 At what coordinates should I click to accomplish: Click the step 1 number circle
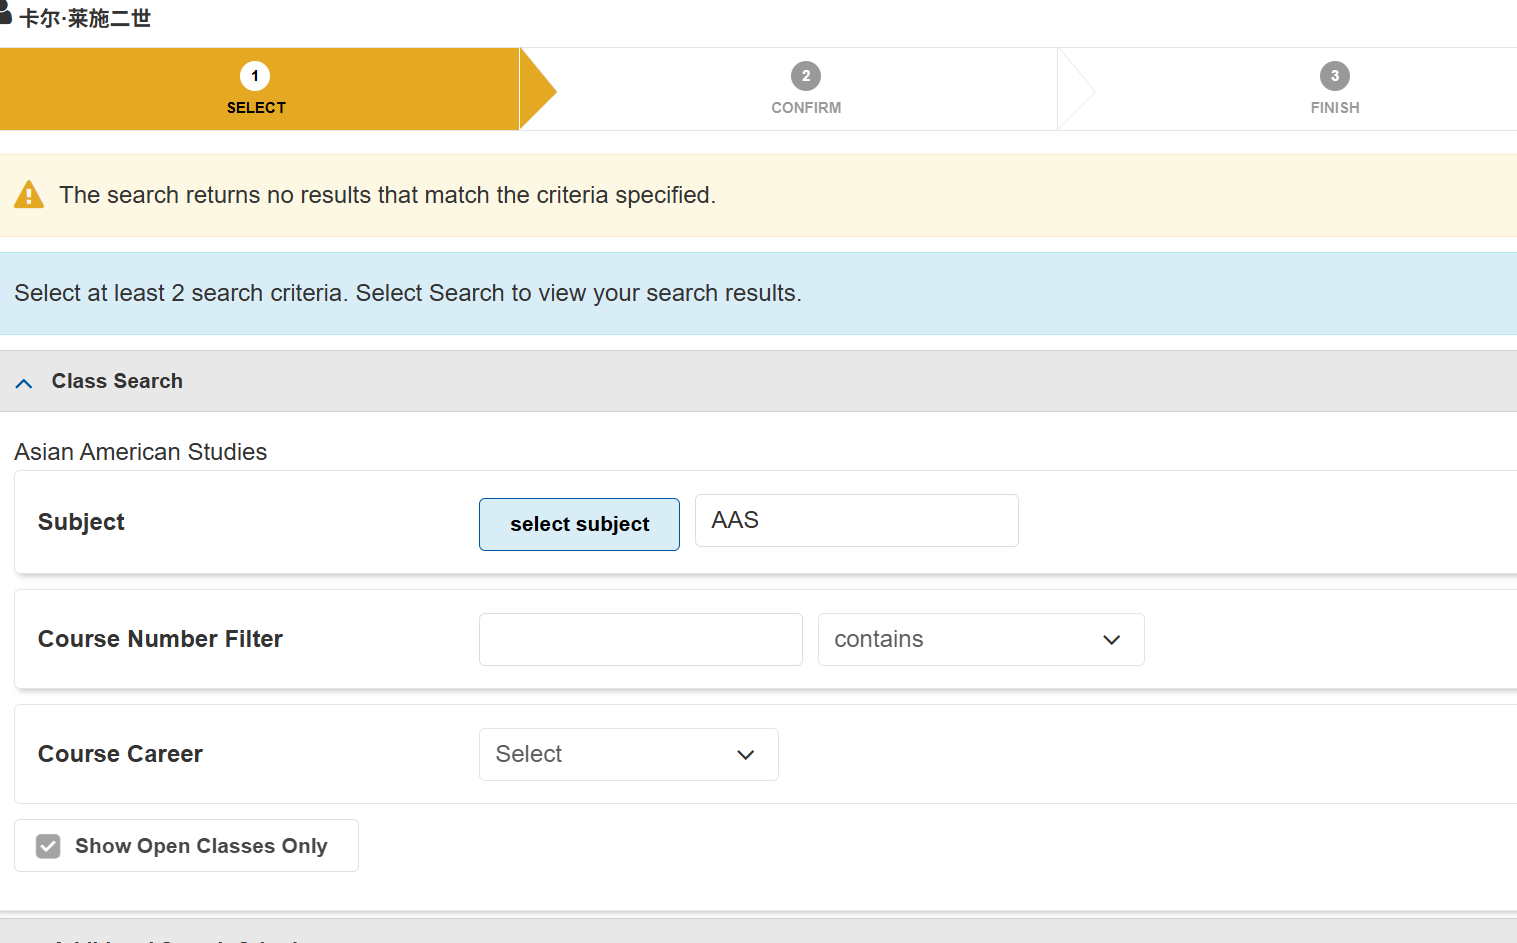(x=255, y=76)
